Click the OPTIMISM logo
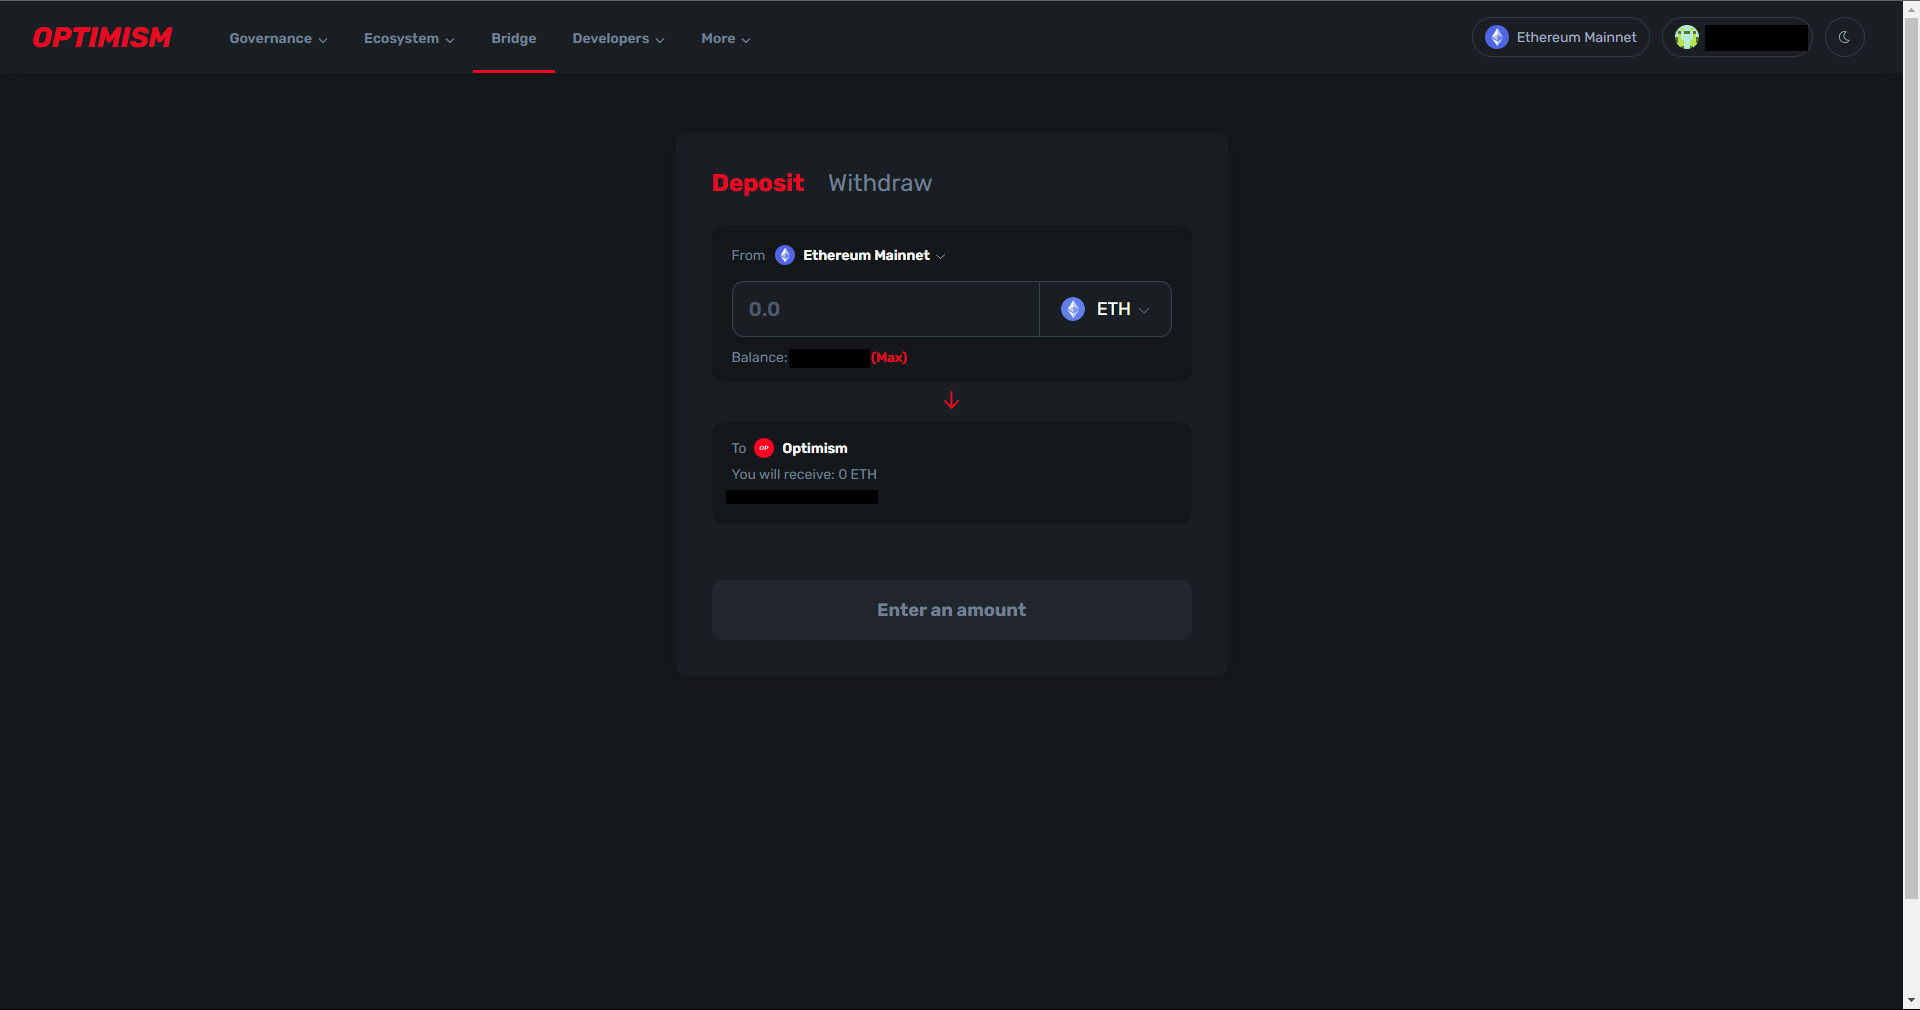The image size is (1920, 1010). pyautogui.click(x=102, y=38)
